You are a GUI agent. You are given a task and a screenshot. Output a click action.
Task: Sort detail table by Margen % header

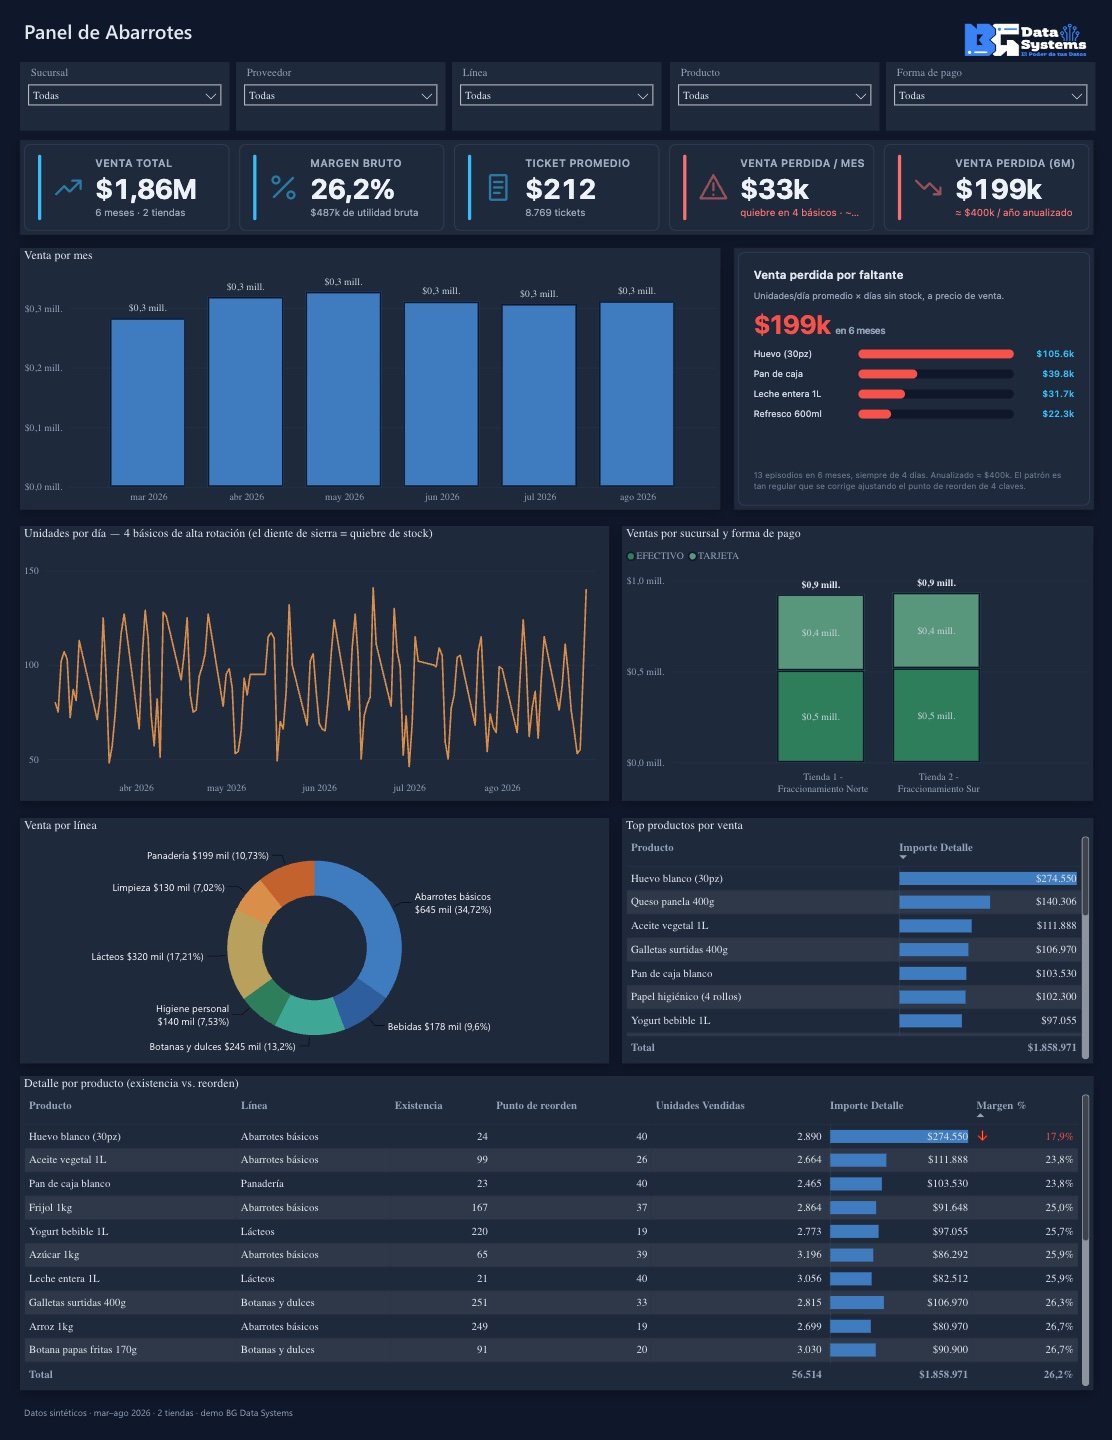[1001, 1106]
